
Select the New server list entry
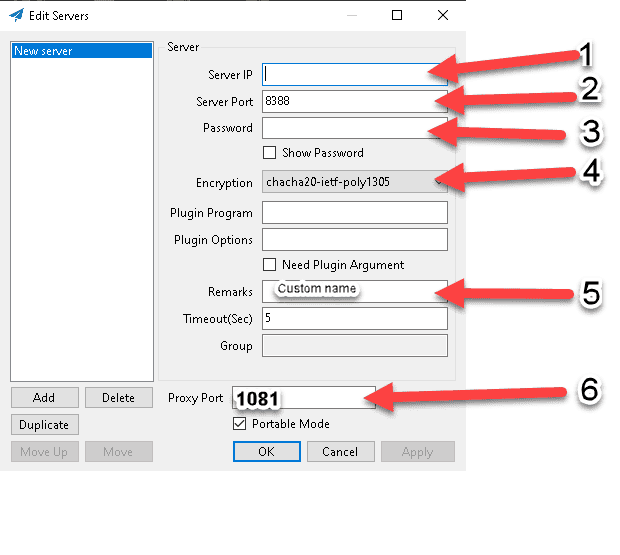click(82, 51)
